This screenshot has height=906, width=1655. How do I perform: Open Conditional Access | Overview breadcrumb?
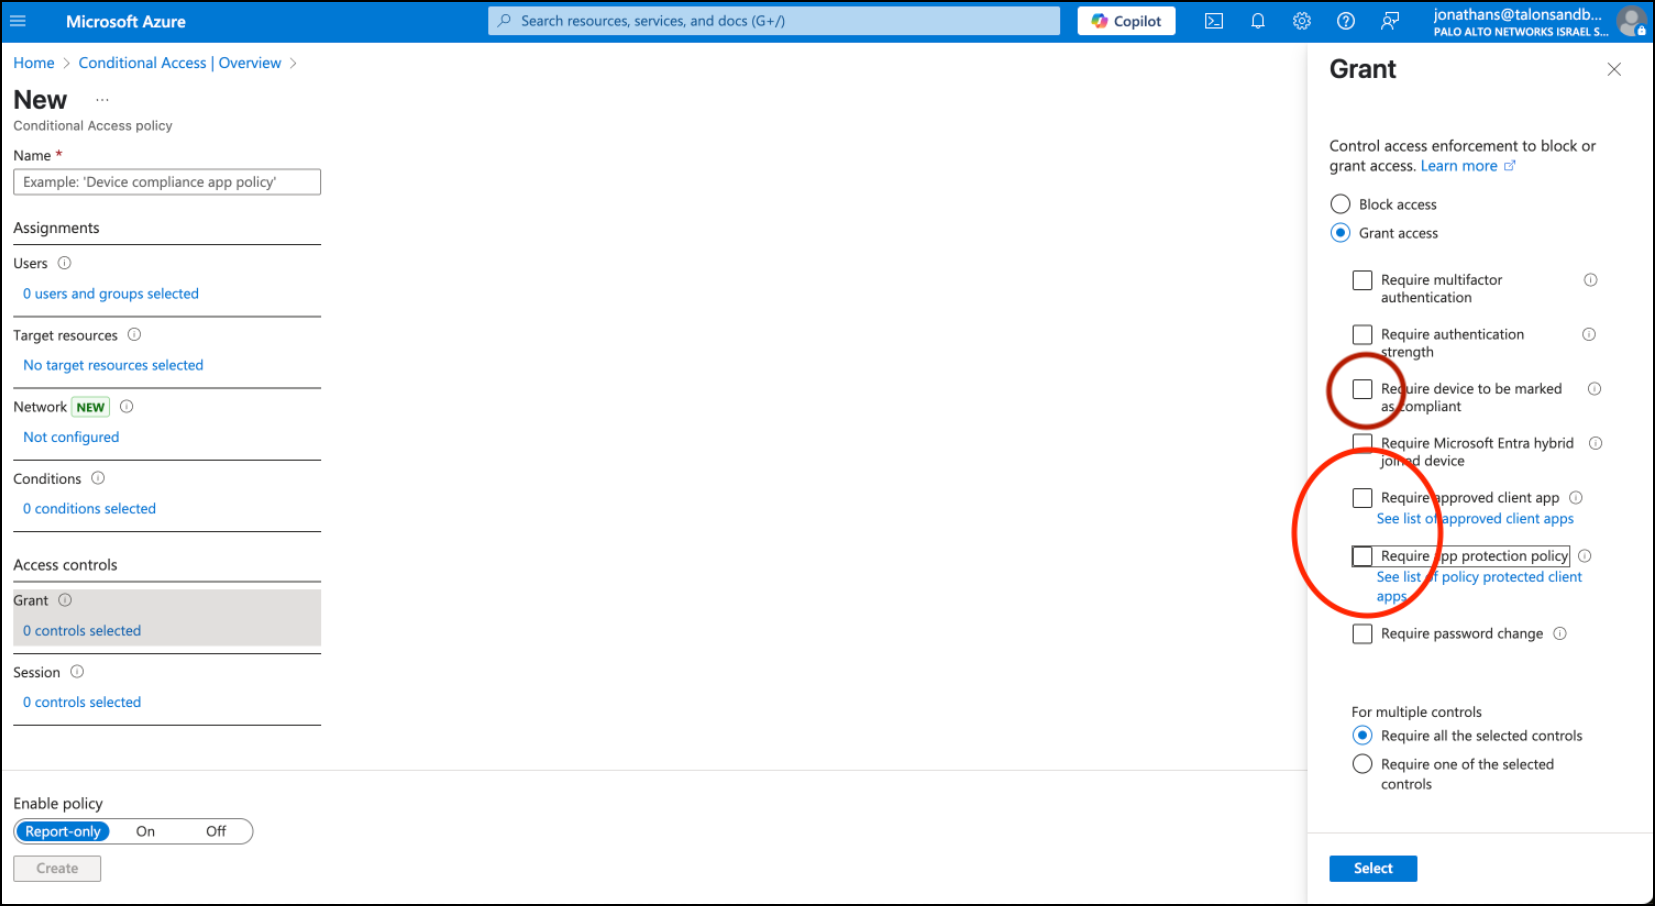pos(180,63)
